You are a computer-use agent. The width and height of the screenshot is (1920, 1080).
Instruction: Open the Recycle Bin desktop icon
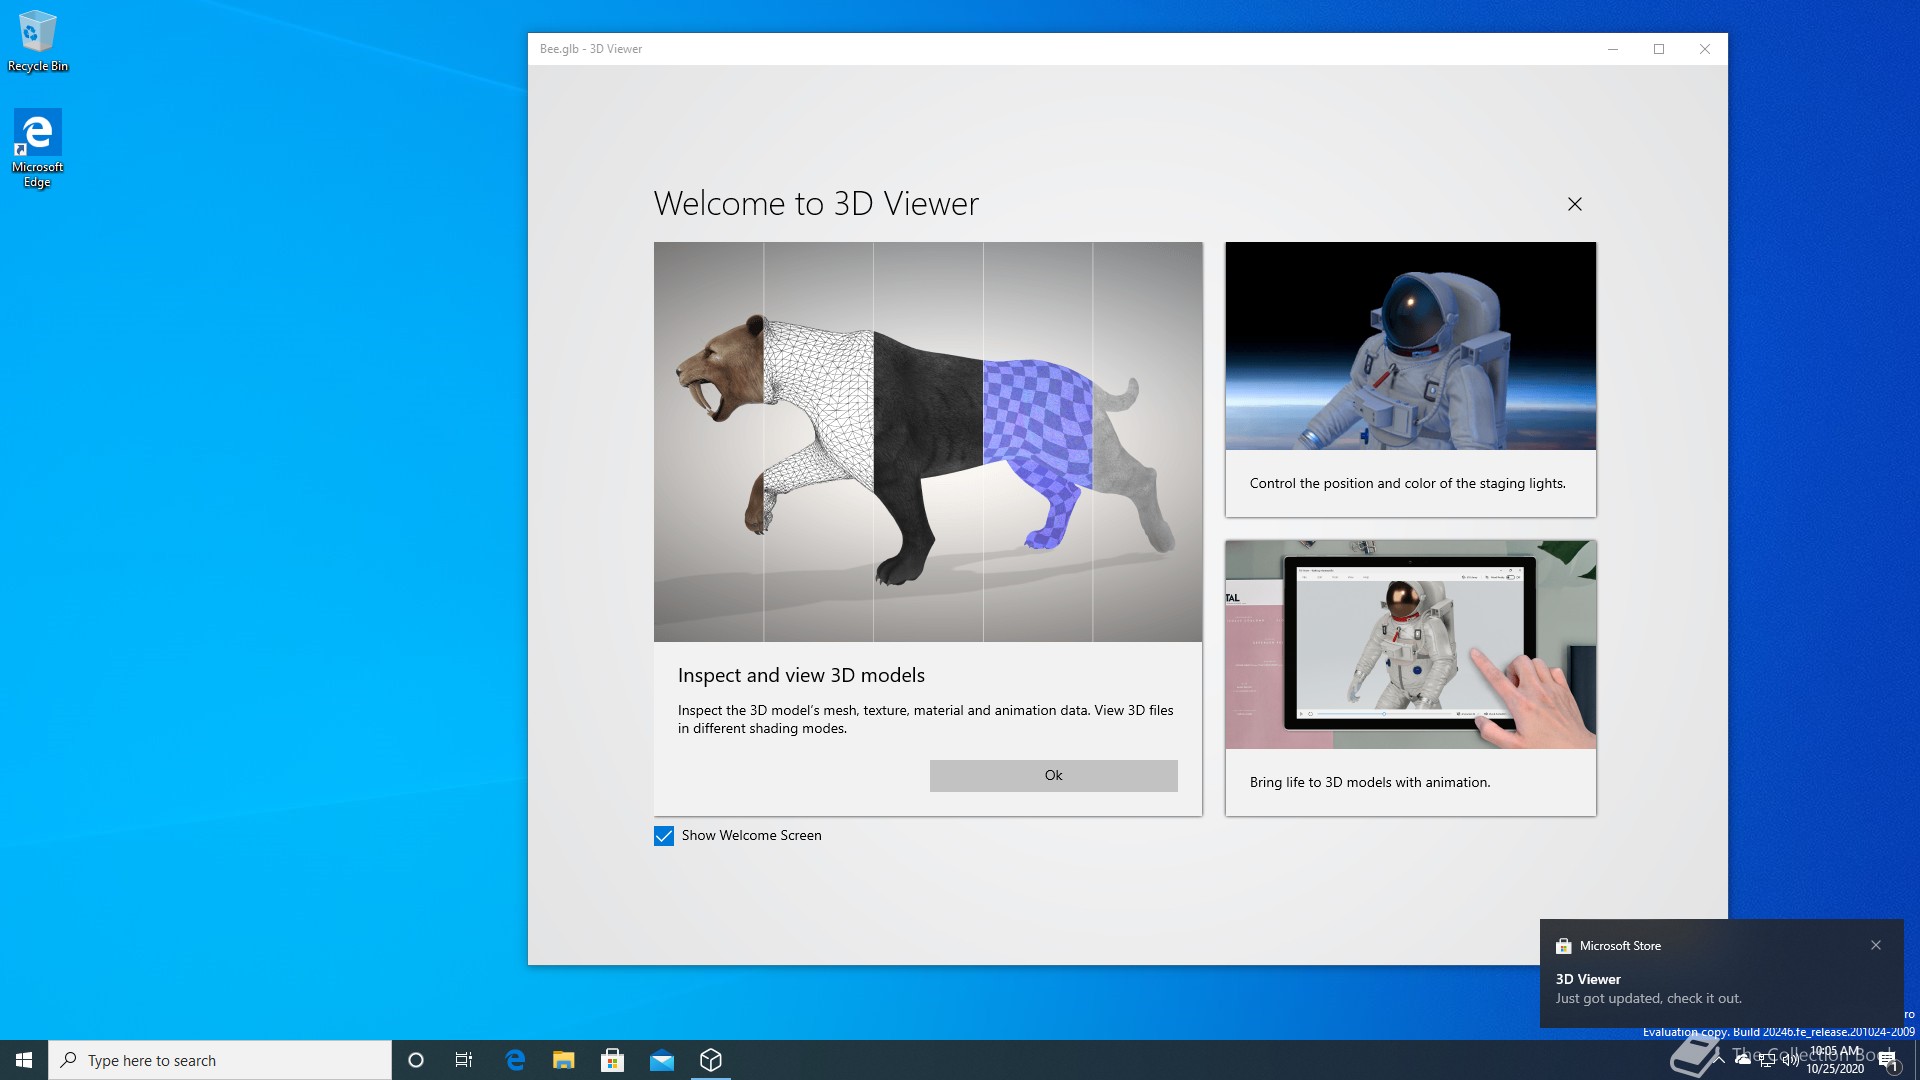pos(38,41)
